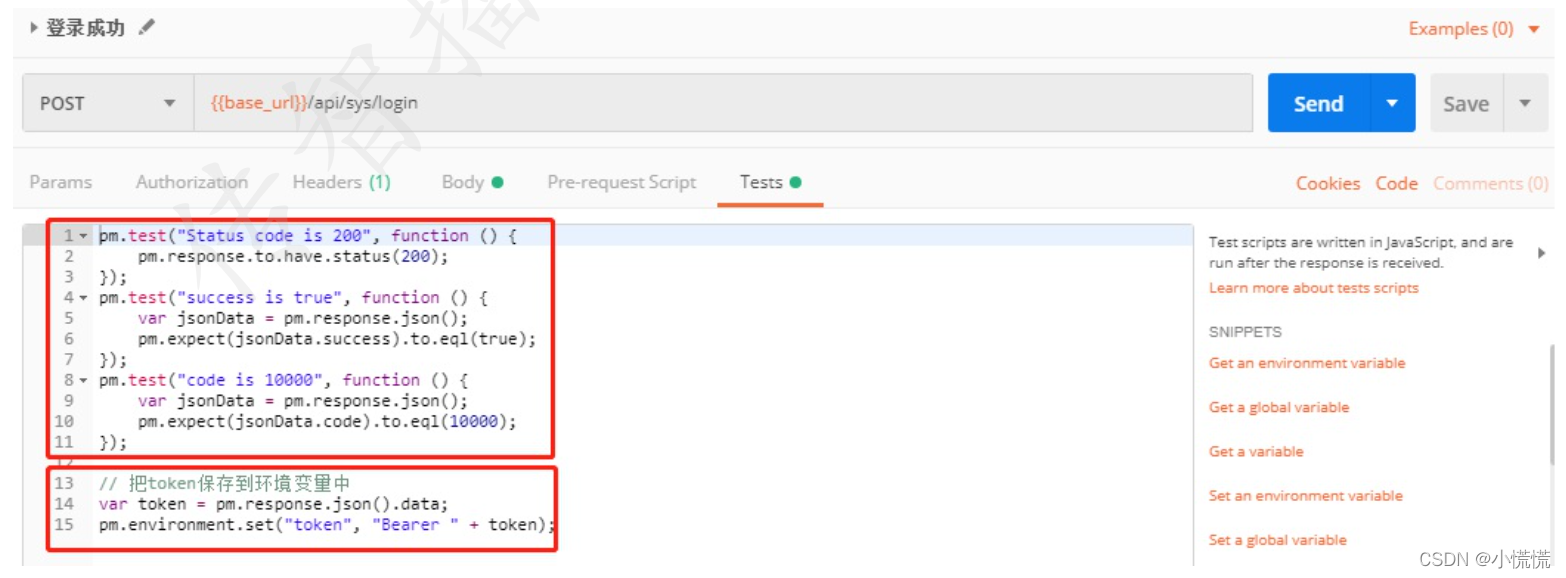Collapse code fold arrow on line 4
The image size is (1566, 578).
click(83, 298)
